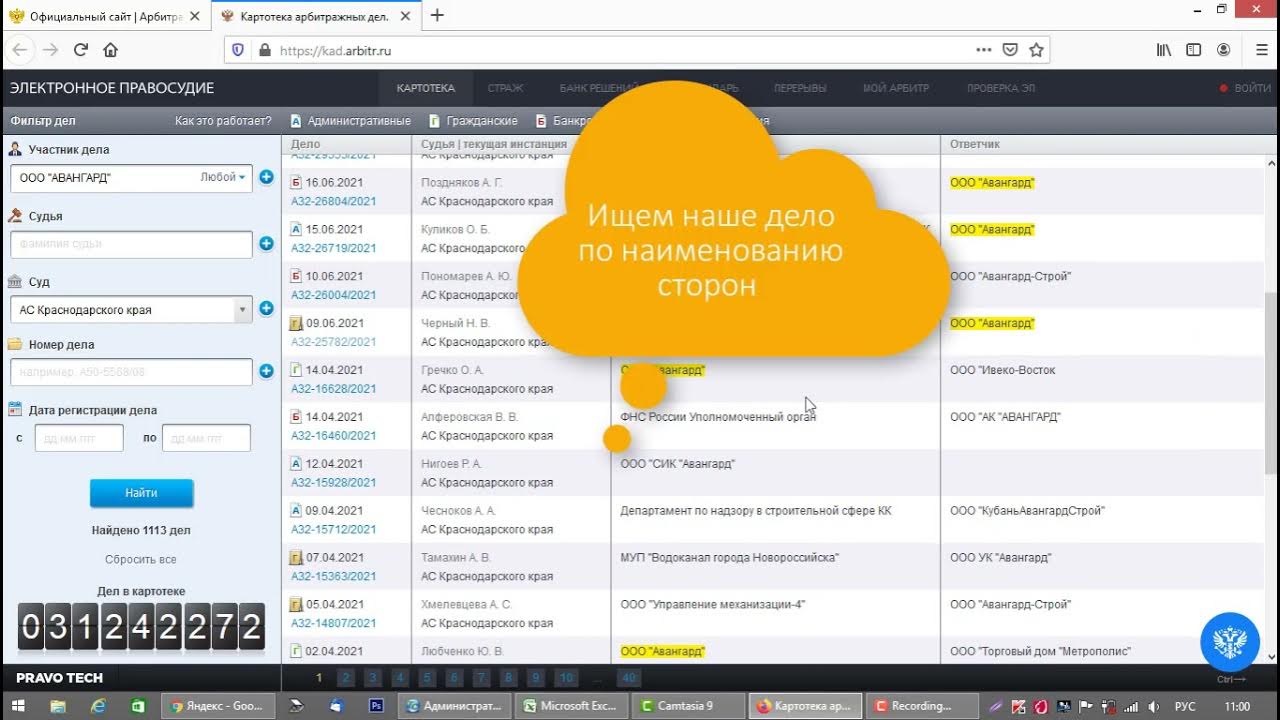Image resolution: width=1280 pixels, height=720 pixels.
Task: Expand the АС Краснодарского края court dropdown
Action: 243,310
